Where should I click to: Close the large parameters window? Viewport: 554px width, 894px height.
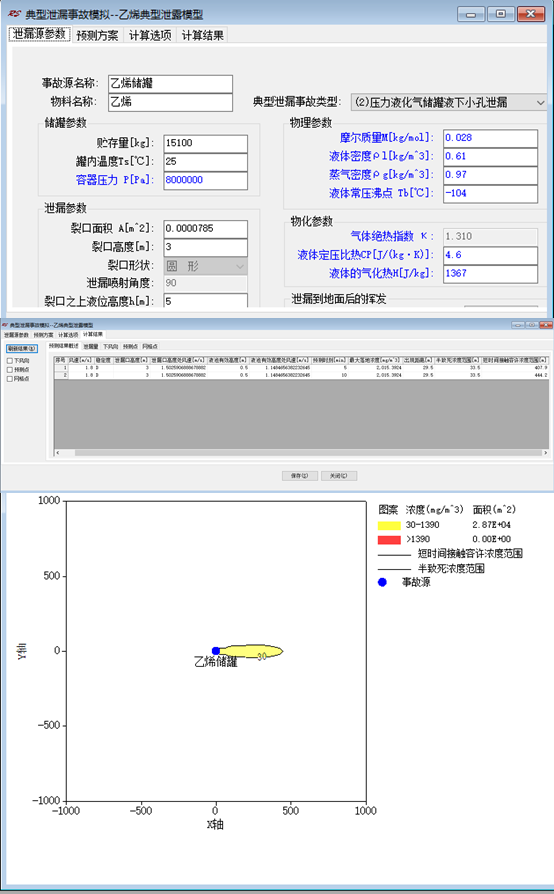point(531,14)
